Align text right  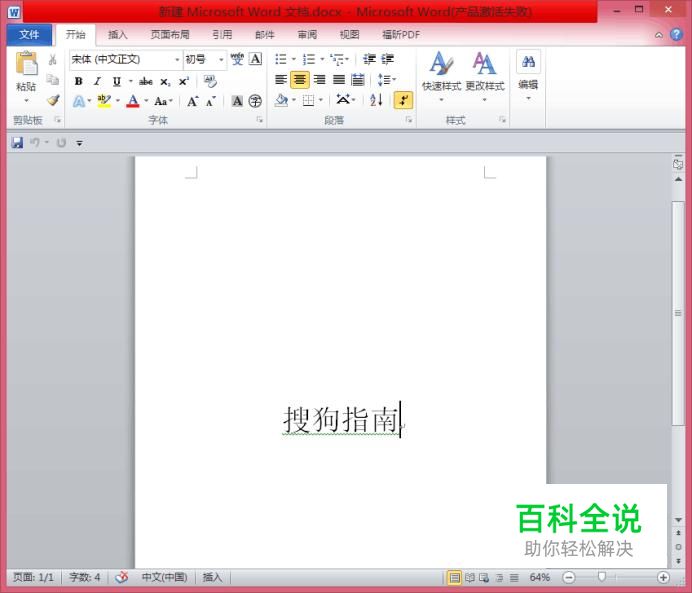pos(320,80)
